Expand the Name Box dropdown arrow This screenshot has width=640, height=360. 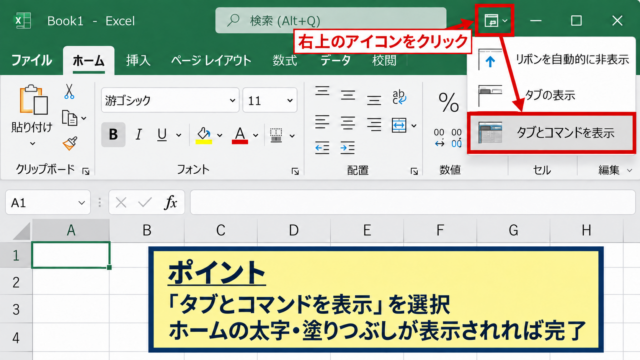81,202
